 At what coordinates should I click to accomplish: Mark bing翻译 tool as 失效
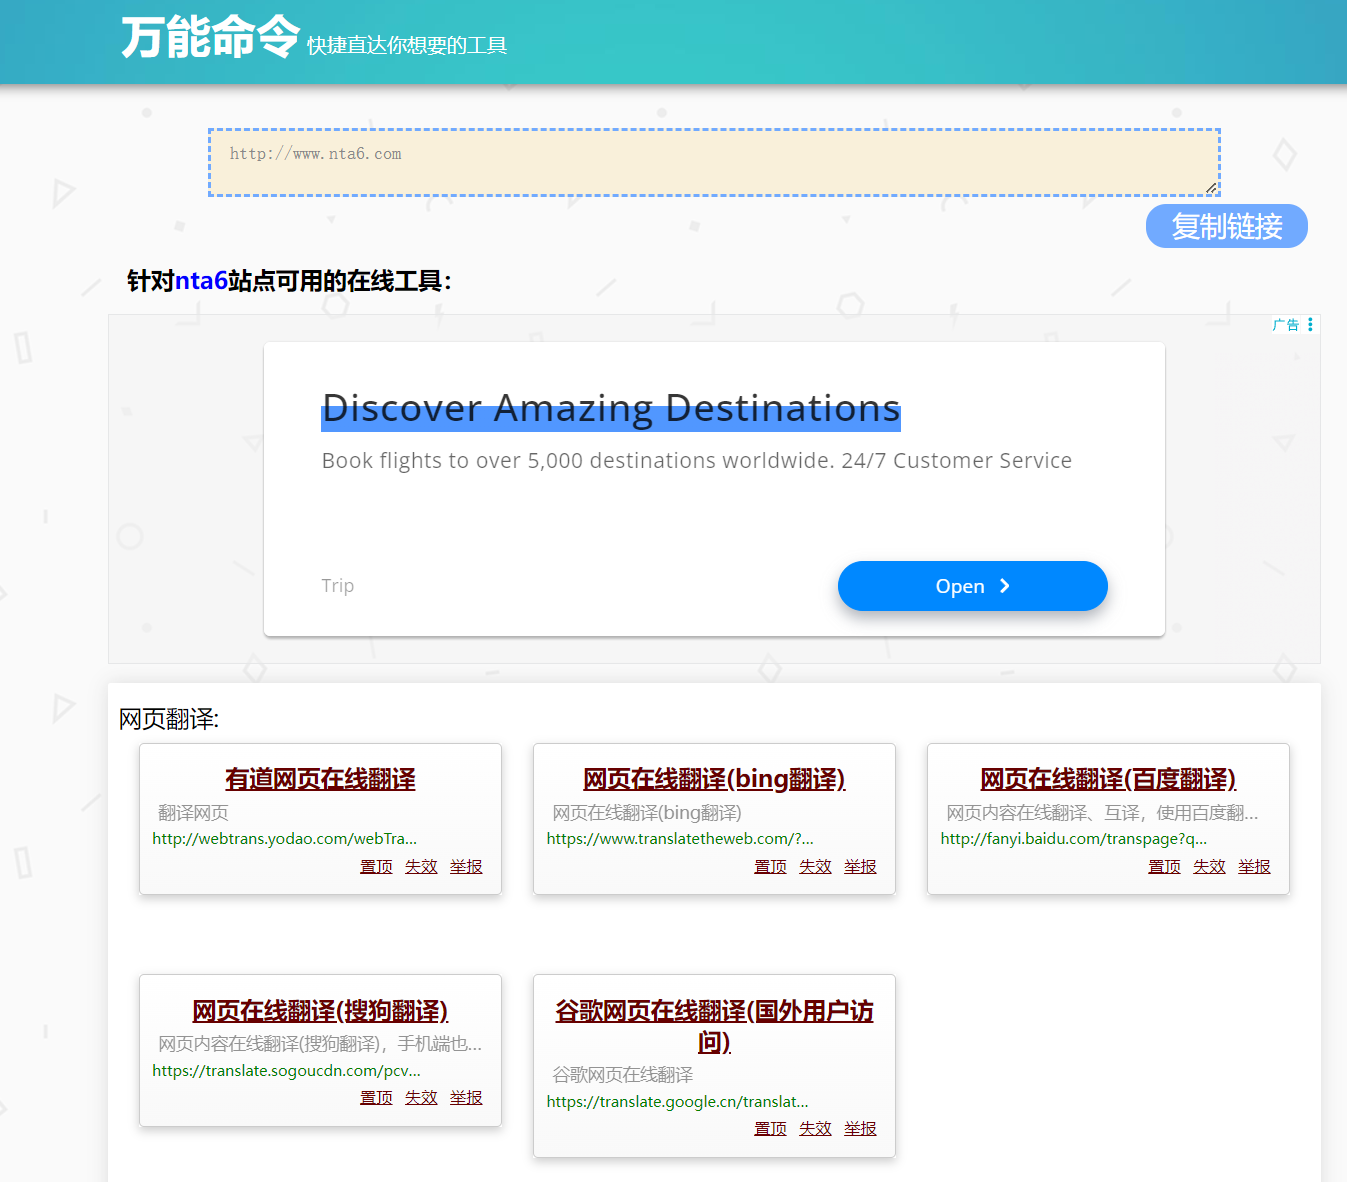coord(815,867)
